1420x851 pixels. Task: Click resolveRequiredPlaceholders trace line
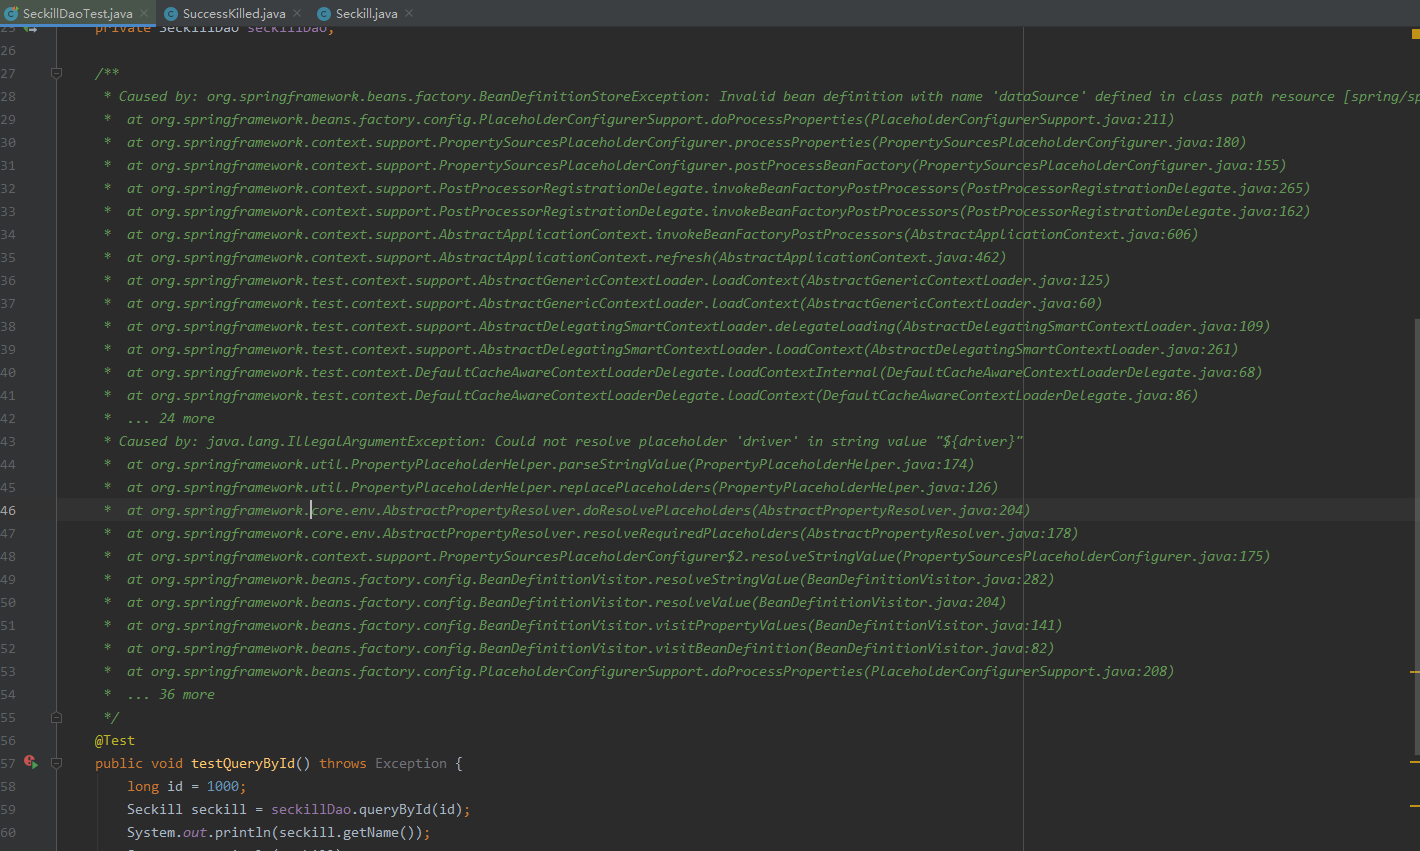602,533
